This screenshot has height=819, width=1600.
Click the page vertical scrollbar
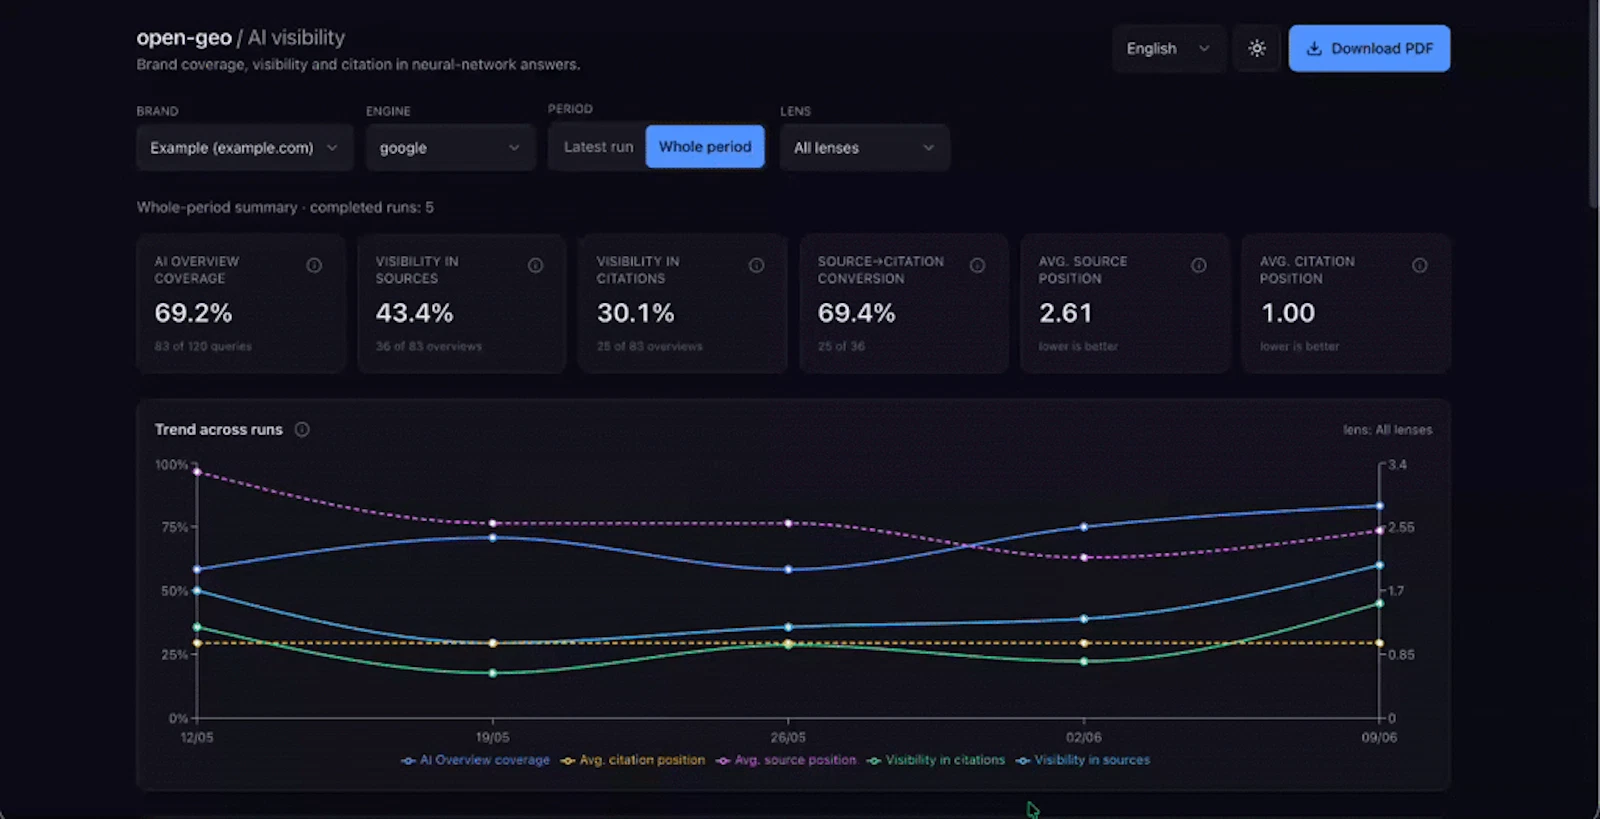[1593, 105]
